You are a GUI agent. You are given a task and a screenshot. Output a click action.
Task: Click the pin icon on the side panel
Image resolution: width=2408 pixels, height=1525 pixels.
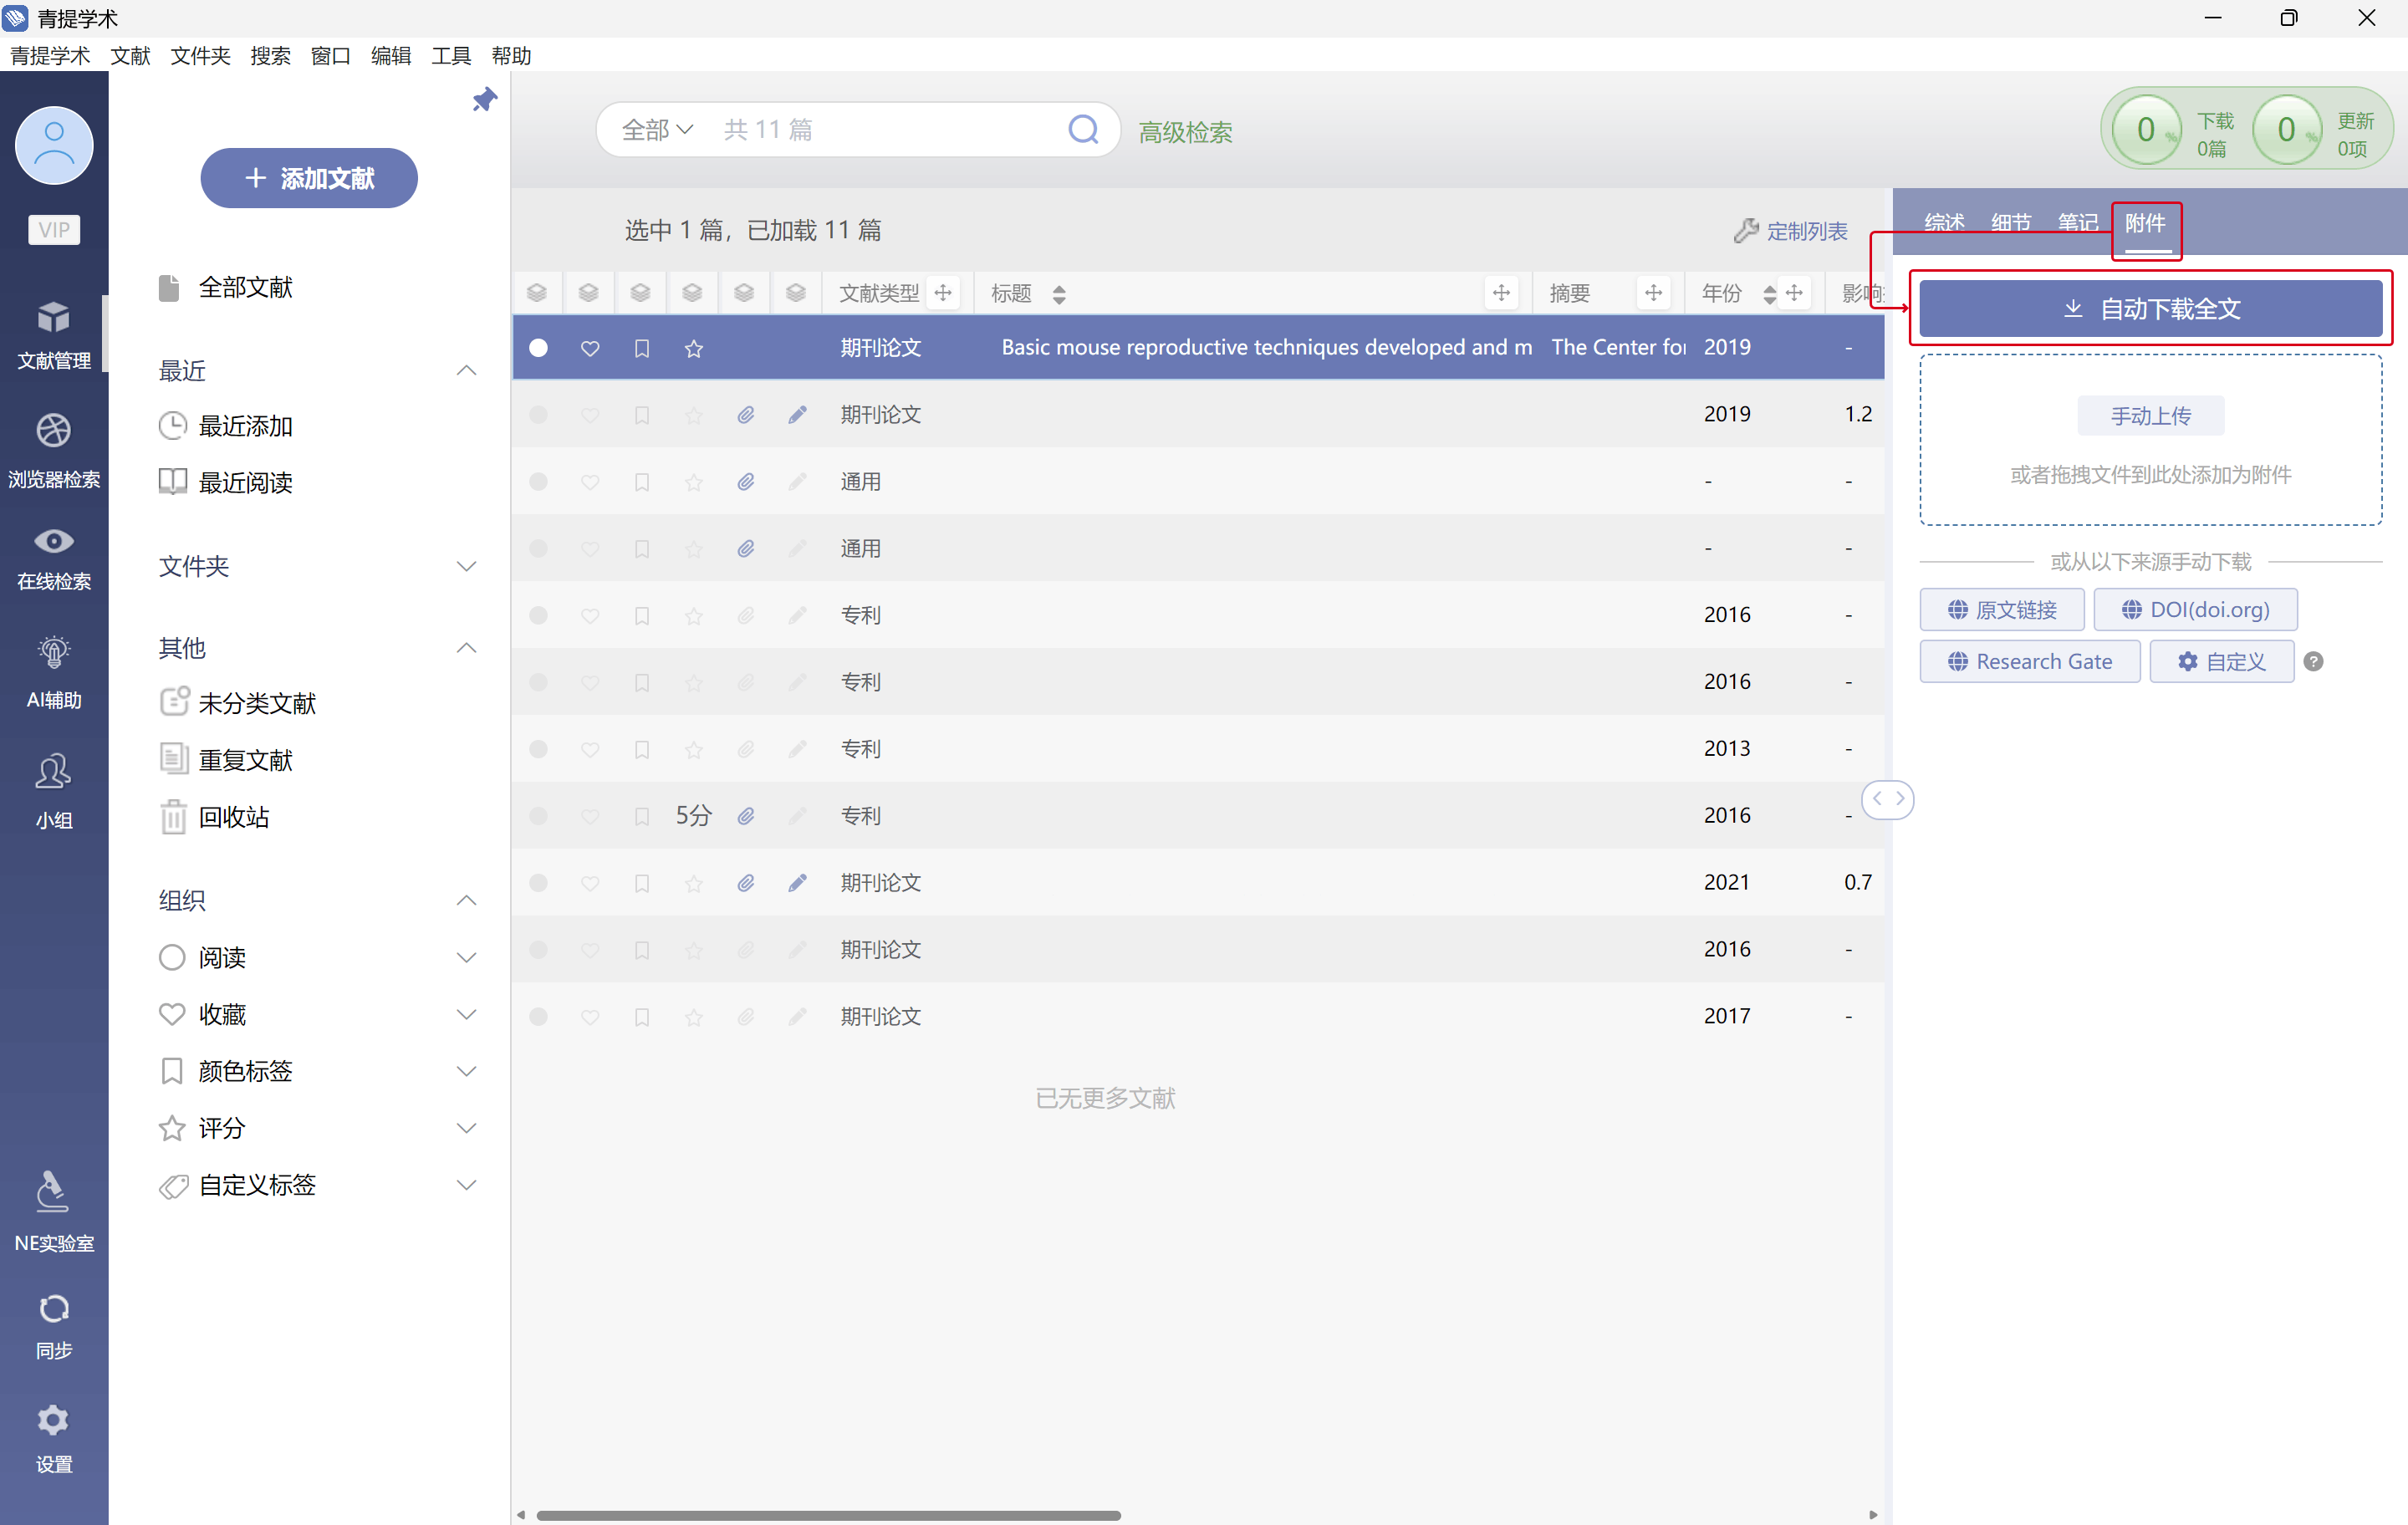(484, 99)
